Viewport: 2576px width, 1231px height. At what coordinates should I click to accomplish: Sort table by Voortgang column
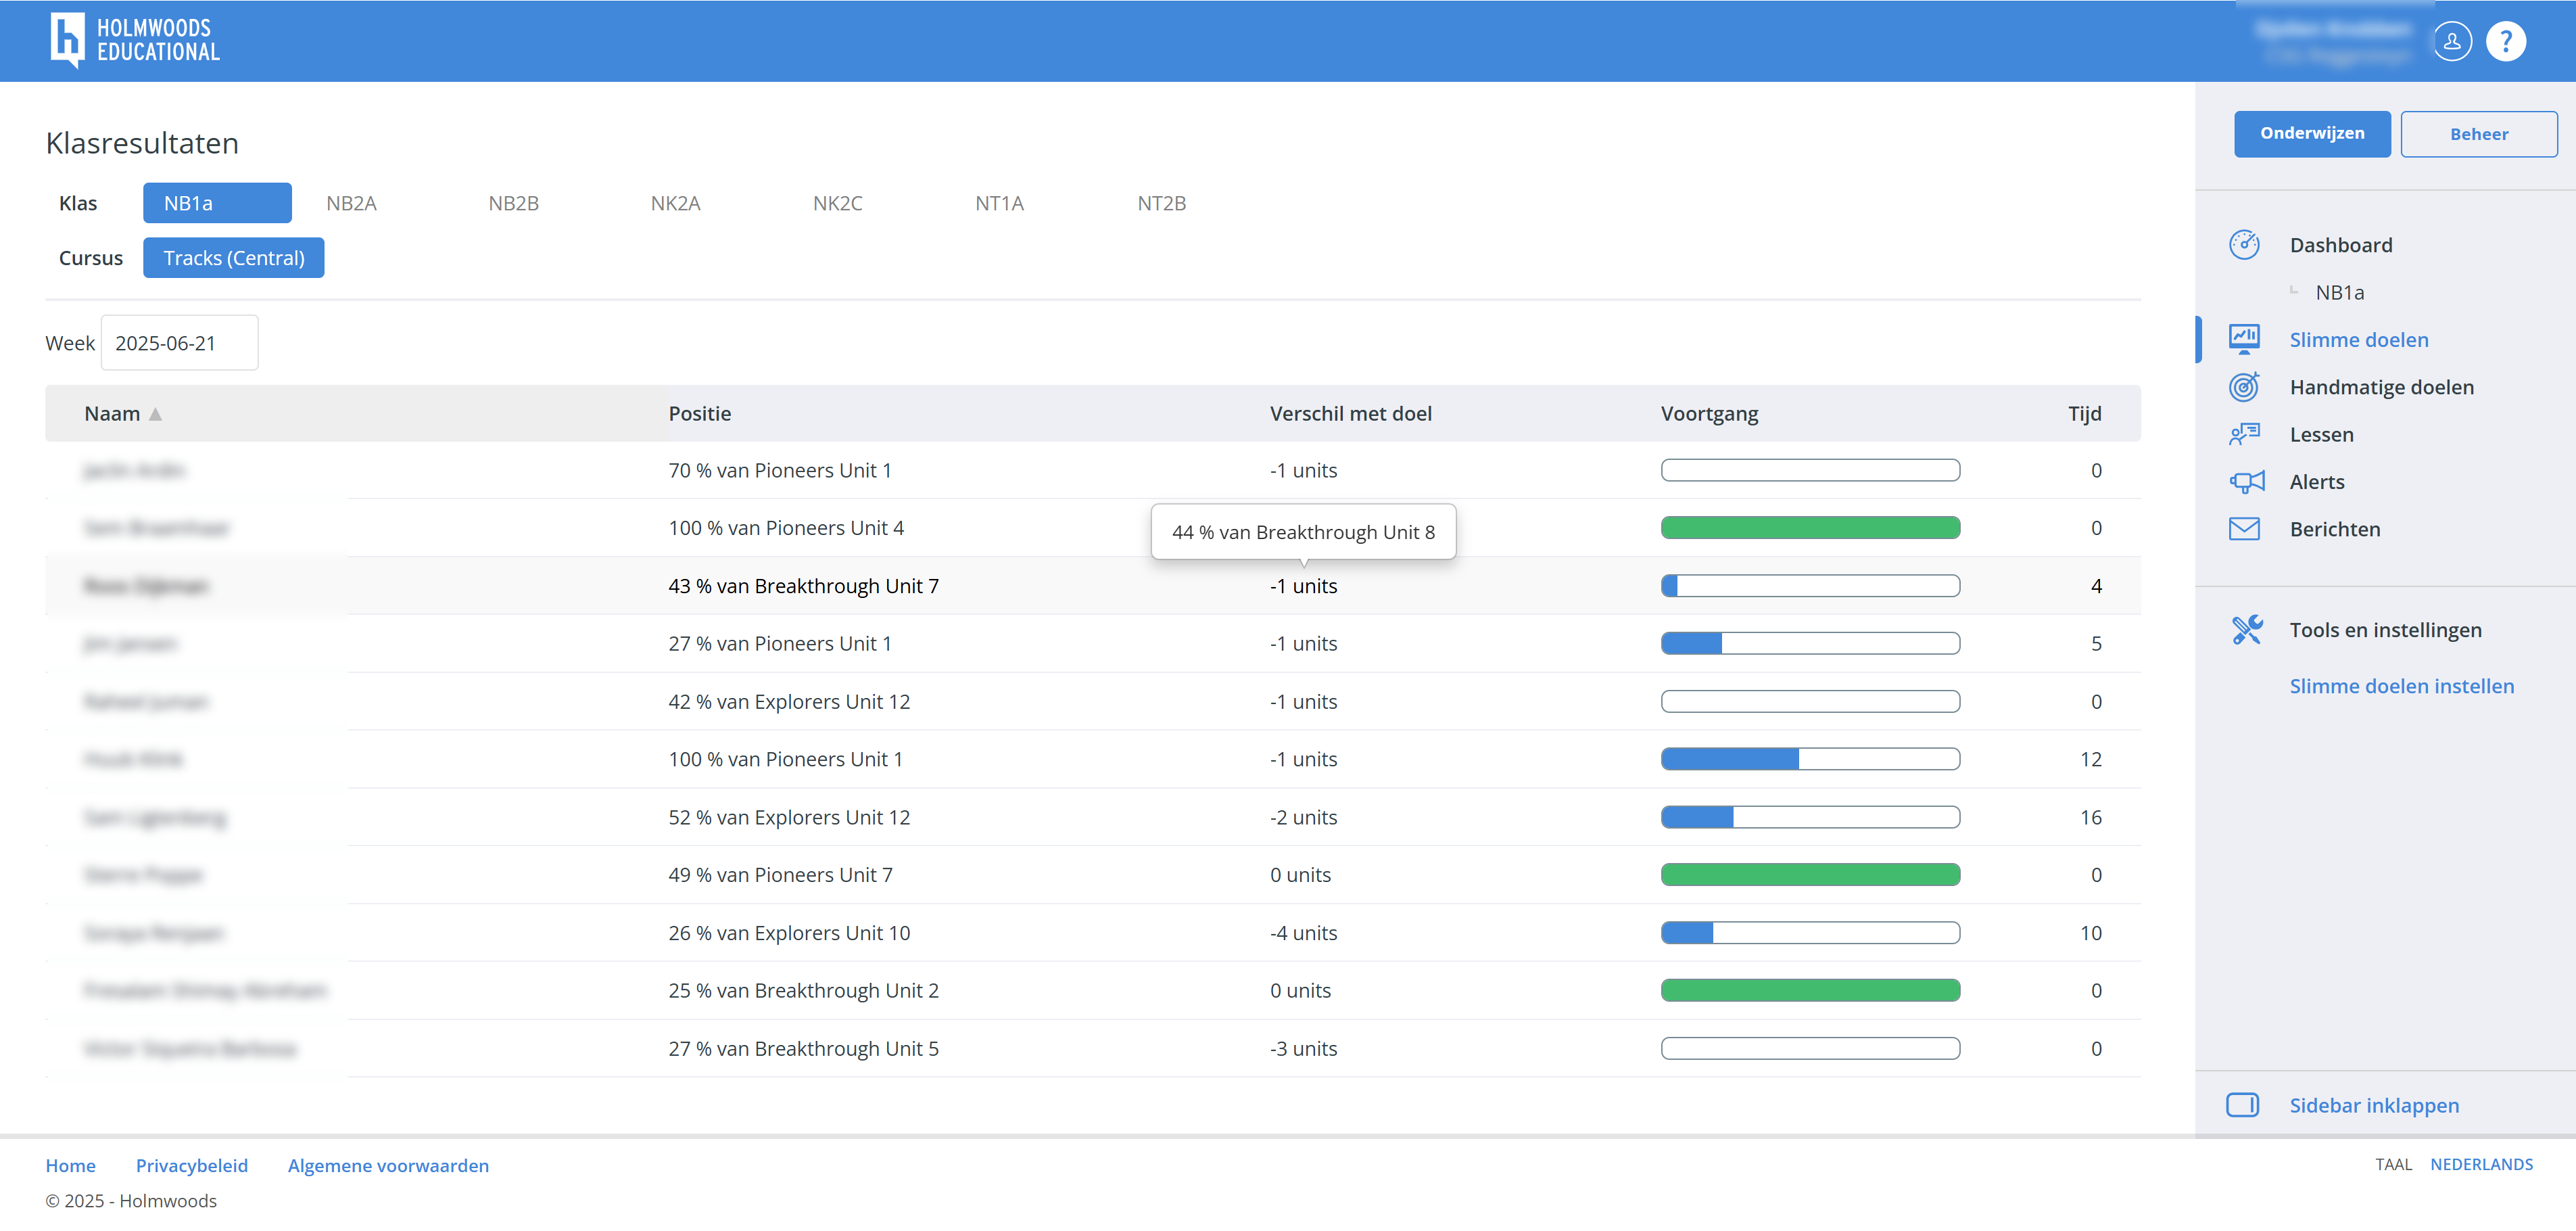1709,414
